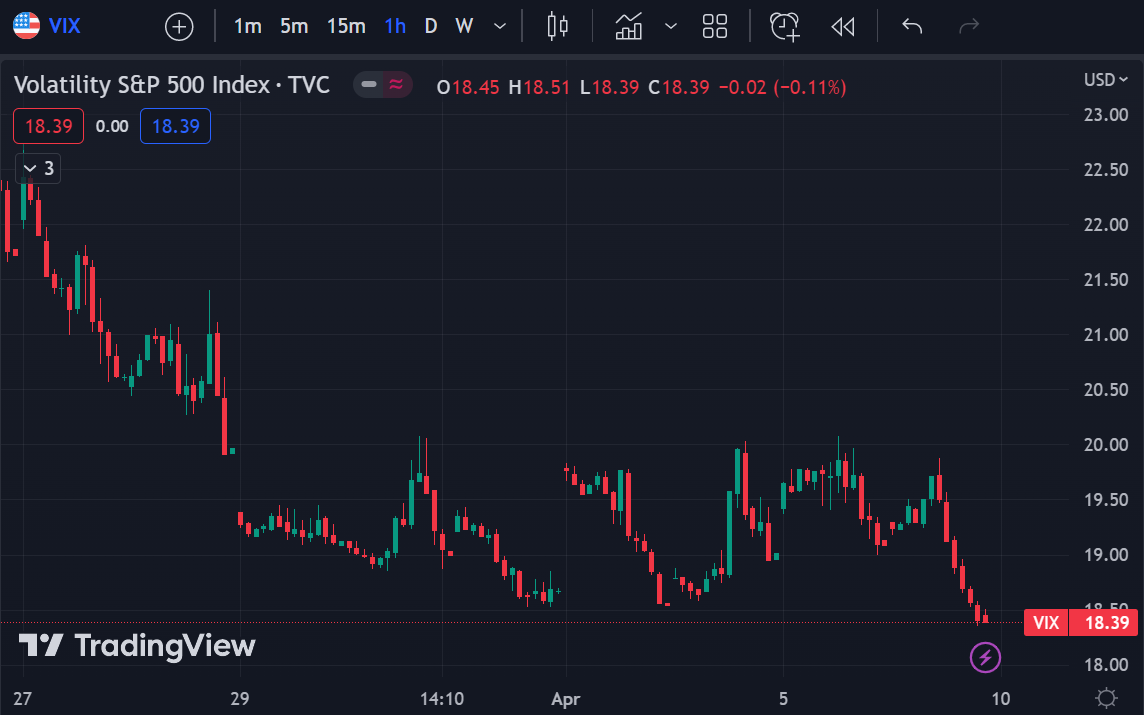Screen dimensions: 1144x715
Task: Click the 0.00 spread value
Action: pos(112,126)
